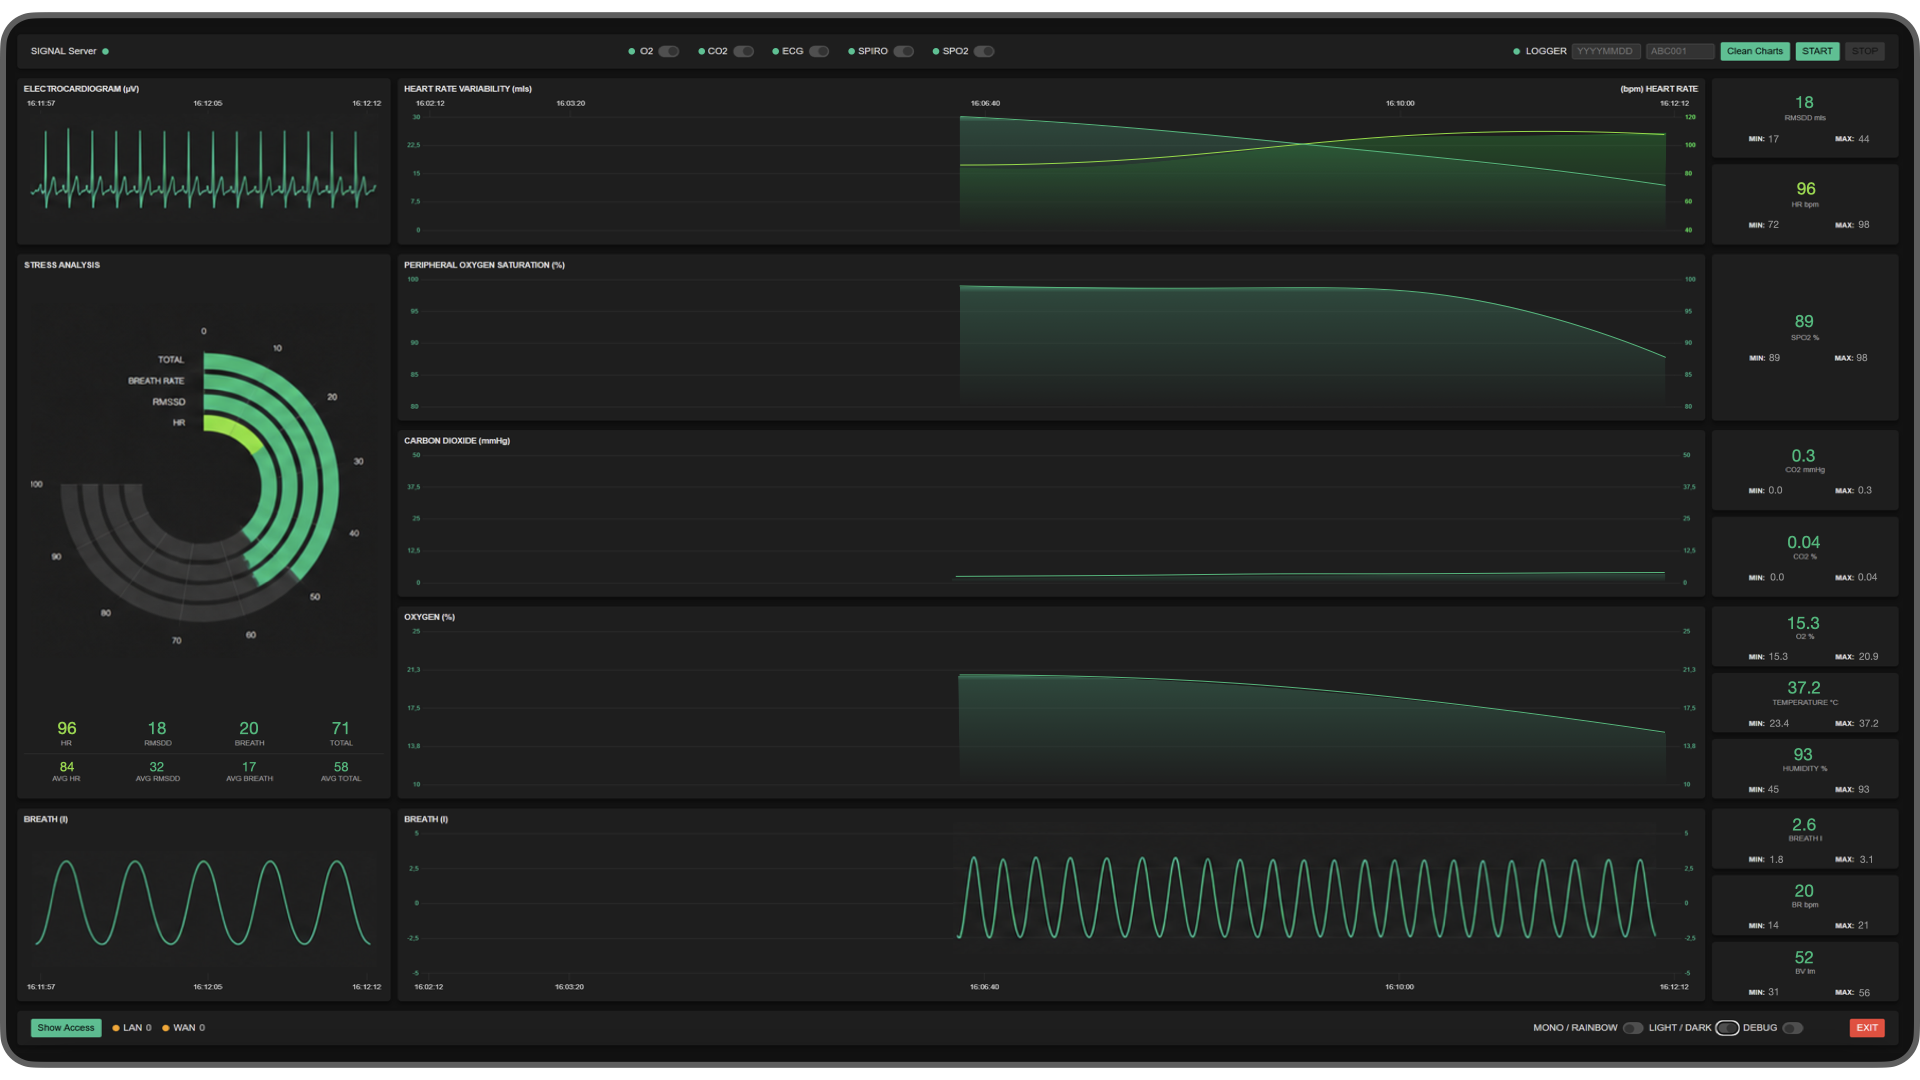1920x1080 pixels.
Task: Click the AVG HR 84 value
Action: (67, 767)
